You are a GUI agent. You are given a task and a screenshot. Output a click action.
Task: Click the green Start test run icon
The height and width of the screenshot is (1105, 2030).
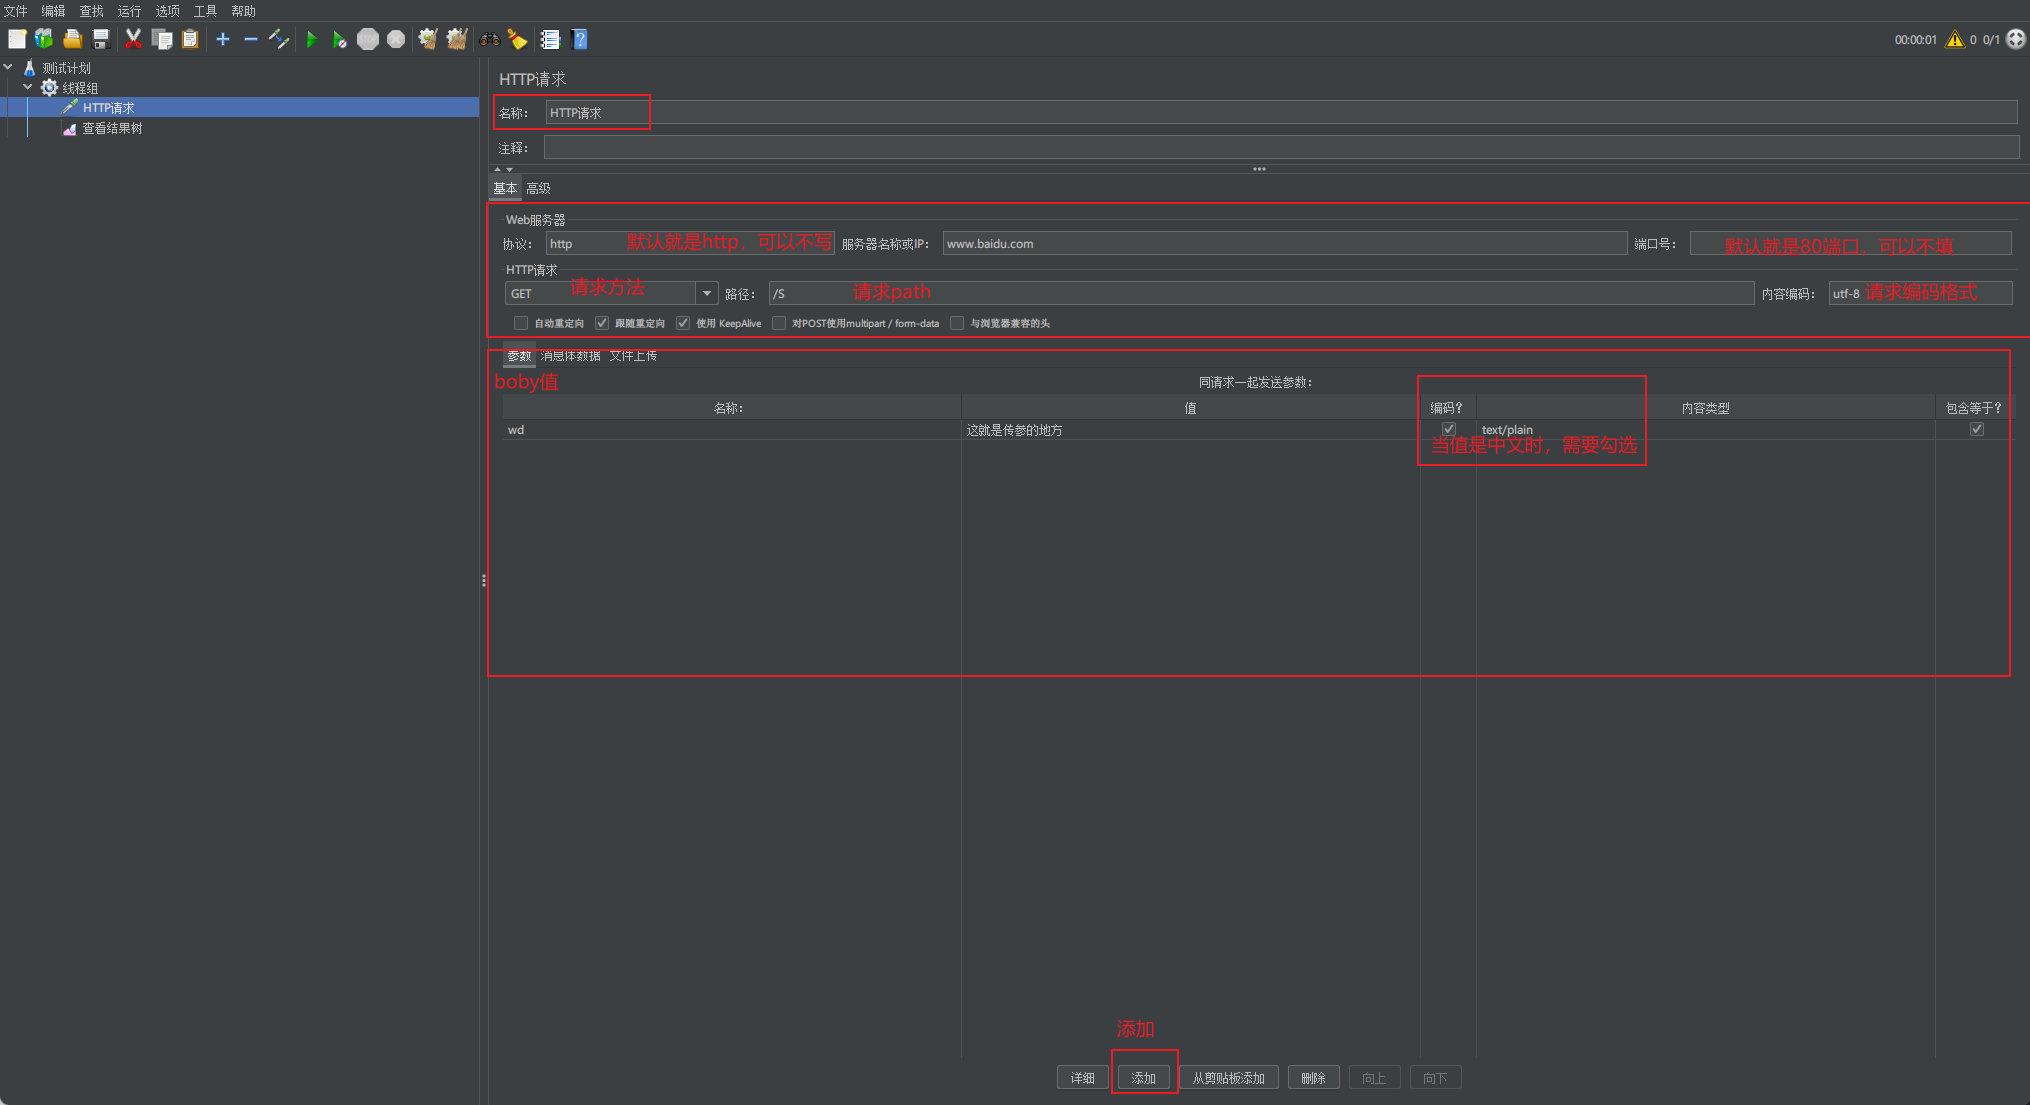pos(311,39)
